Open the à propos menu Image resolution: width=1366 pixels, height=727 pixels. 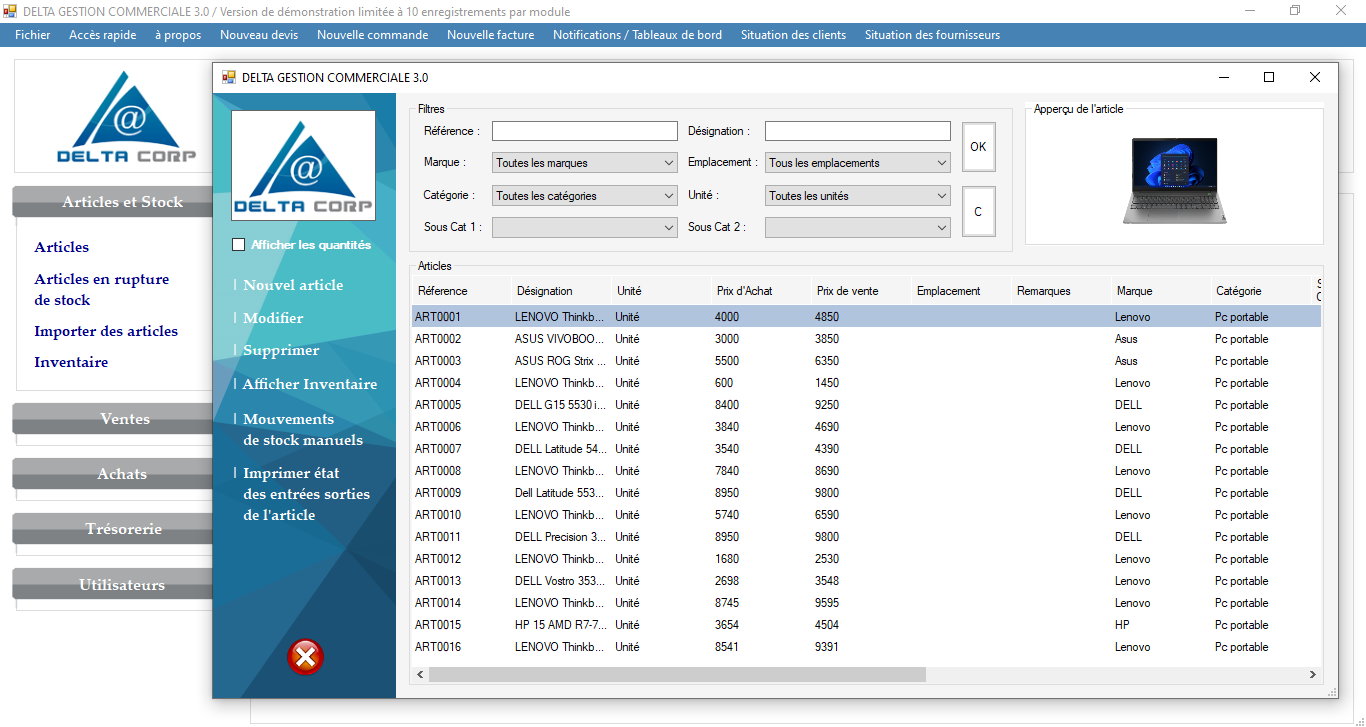click(178, 35)
